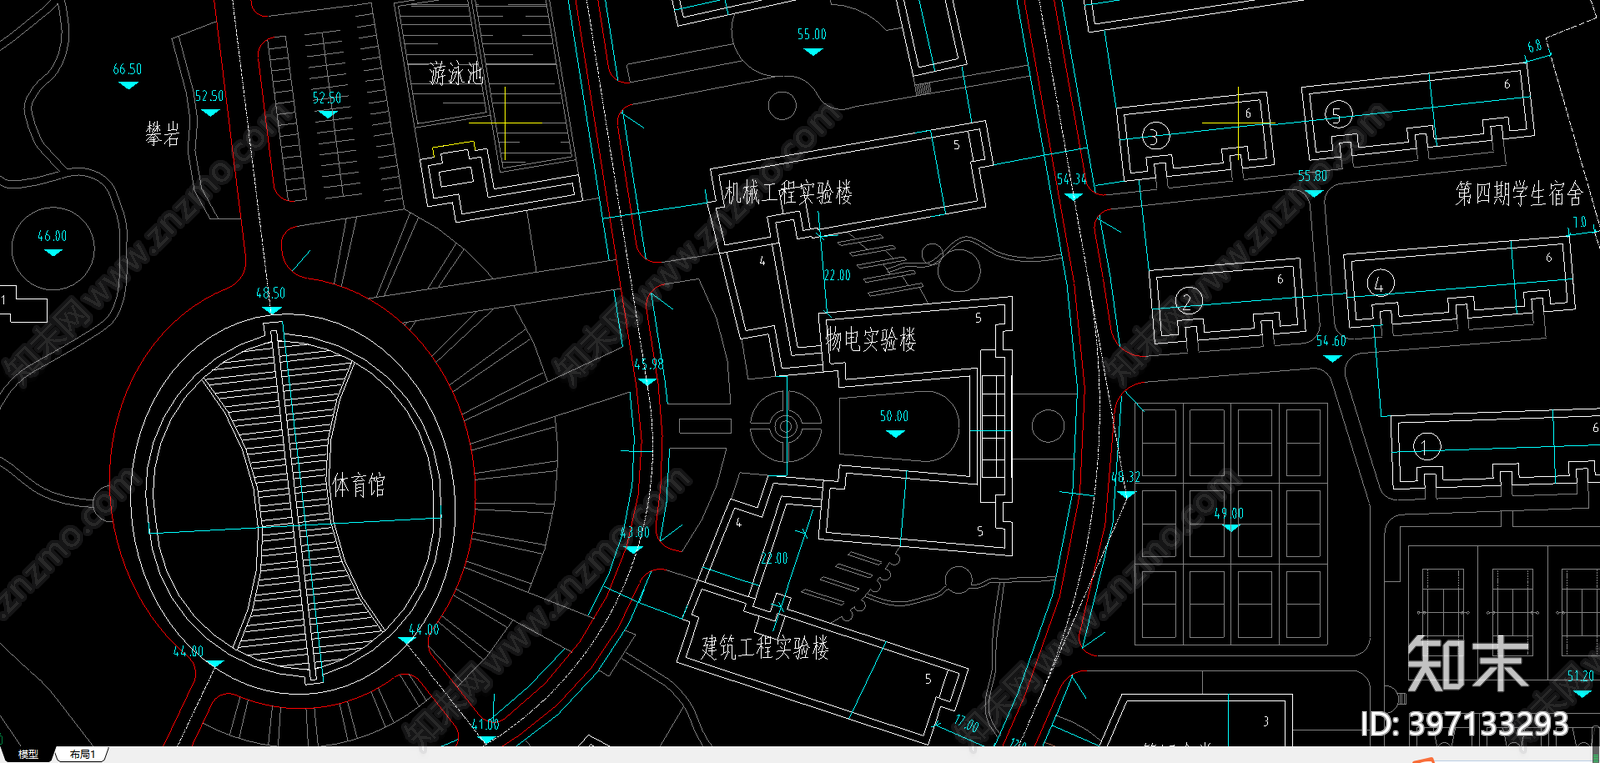Select circled number 1 dormitory marker
The width and height of the screenshot is (1600, 763).
[x=1426, y=446]
